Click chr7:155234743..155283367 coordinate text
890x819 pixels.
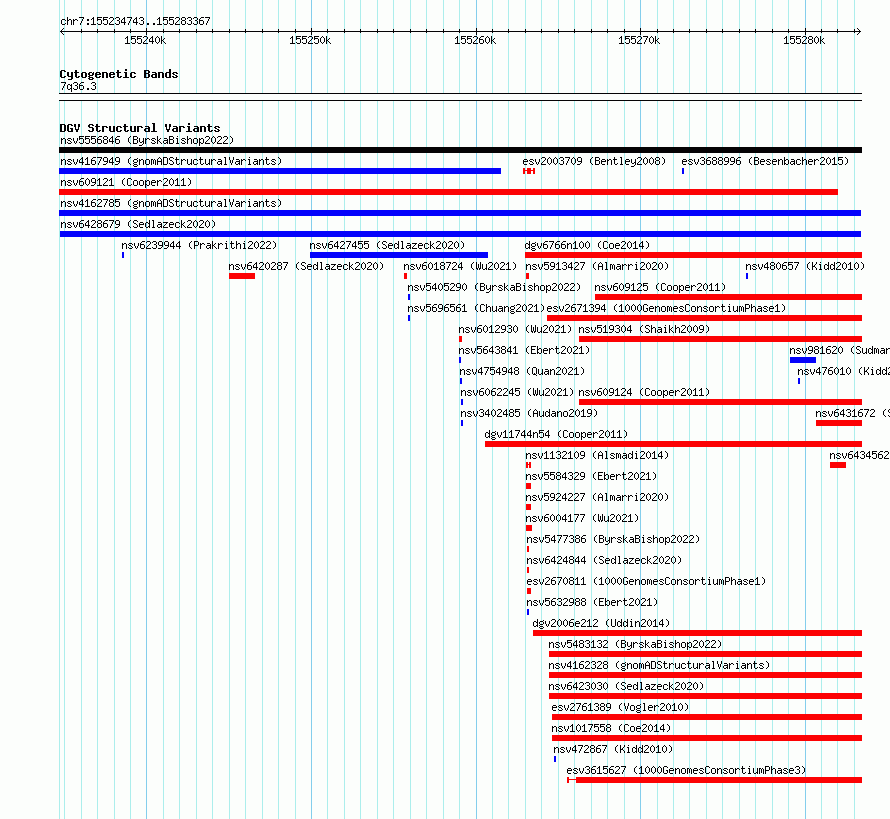pyautogui.click(x=135, y=22)
